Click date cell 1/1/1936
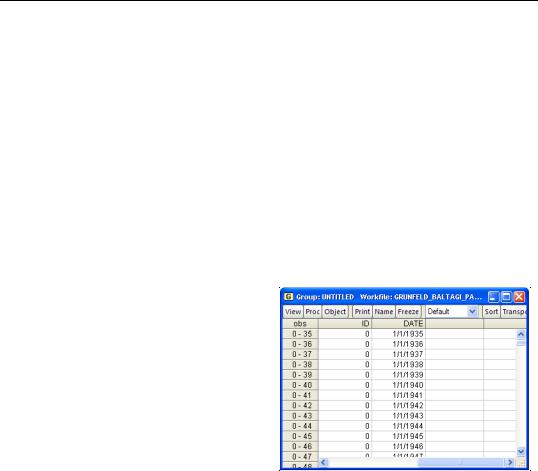The height and width of the screenshot is (471, 538). [399, 344]
